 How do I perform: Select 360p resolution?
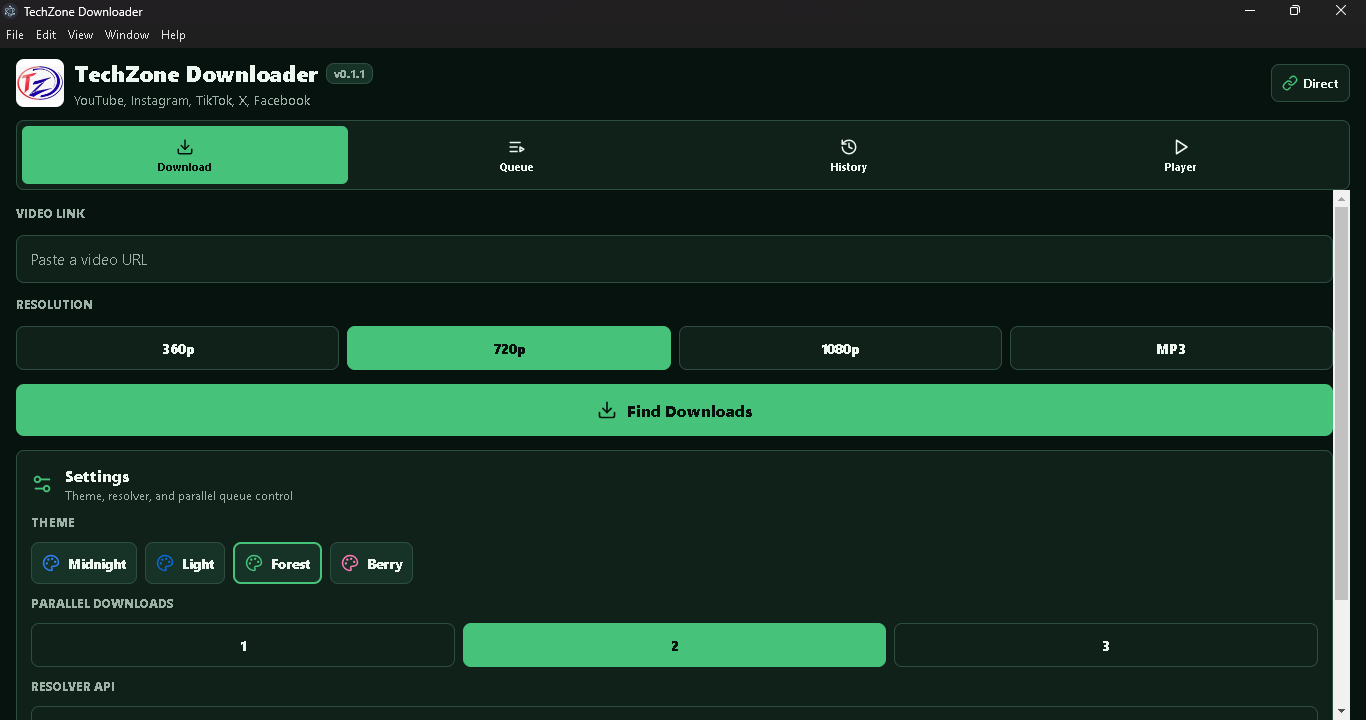click(178, 348)
